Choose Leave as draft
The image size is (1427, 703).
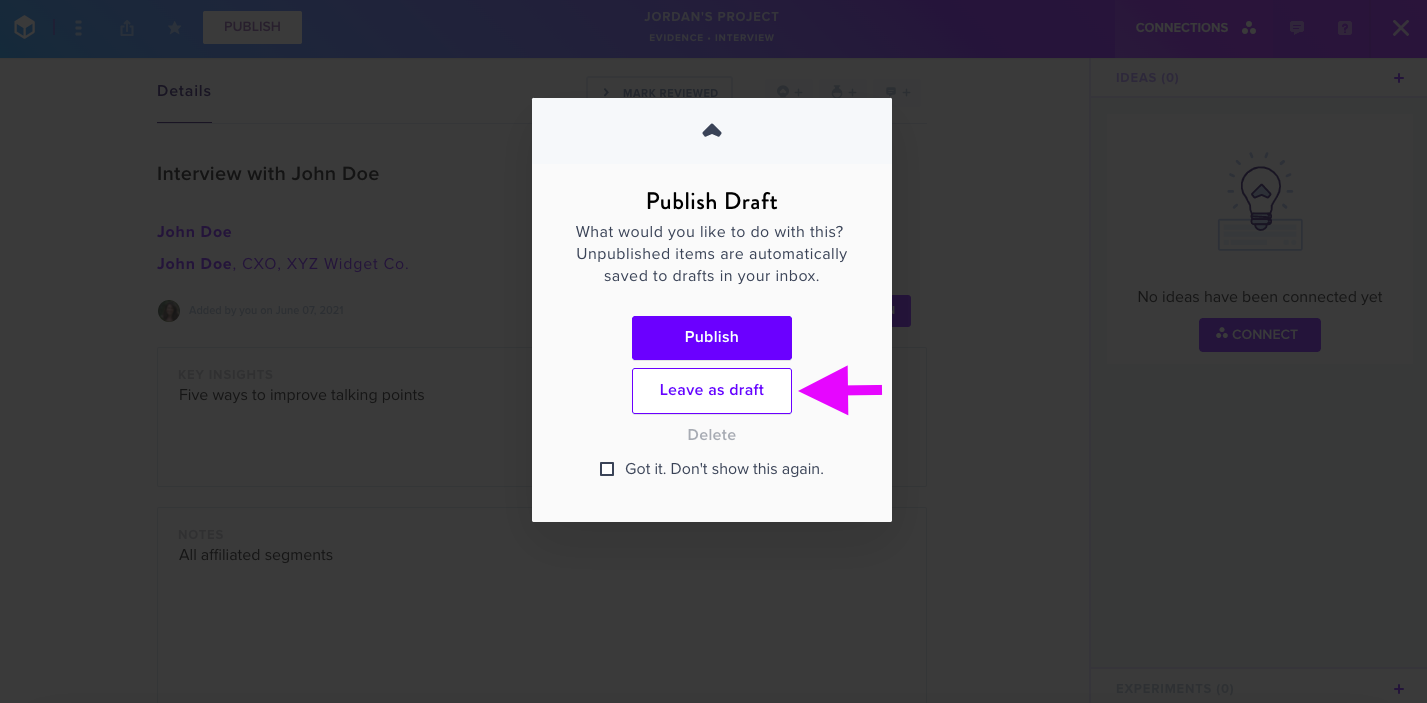tap(712, 391)
